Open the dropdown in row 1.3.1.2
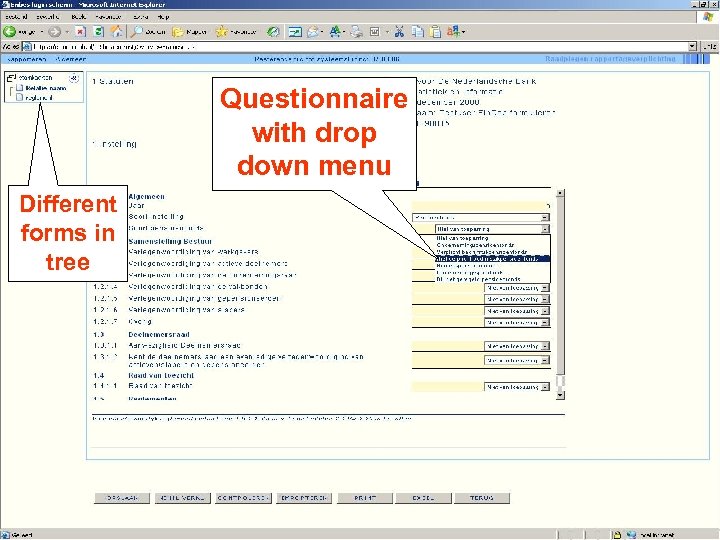 click(x=517, y=360)
